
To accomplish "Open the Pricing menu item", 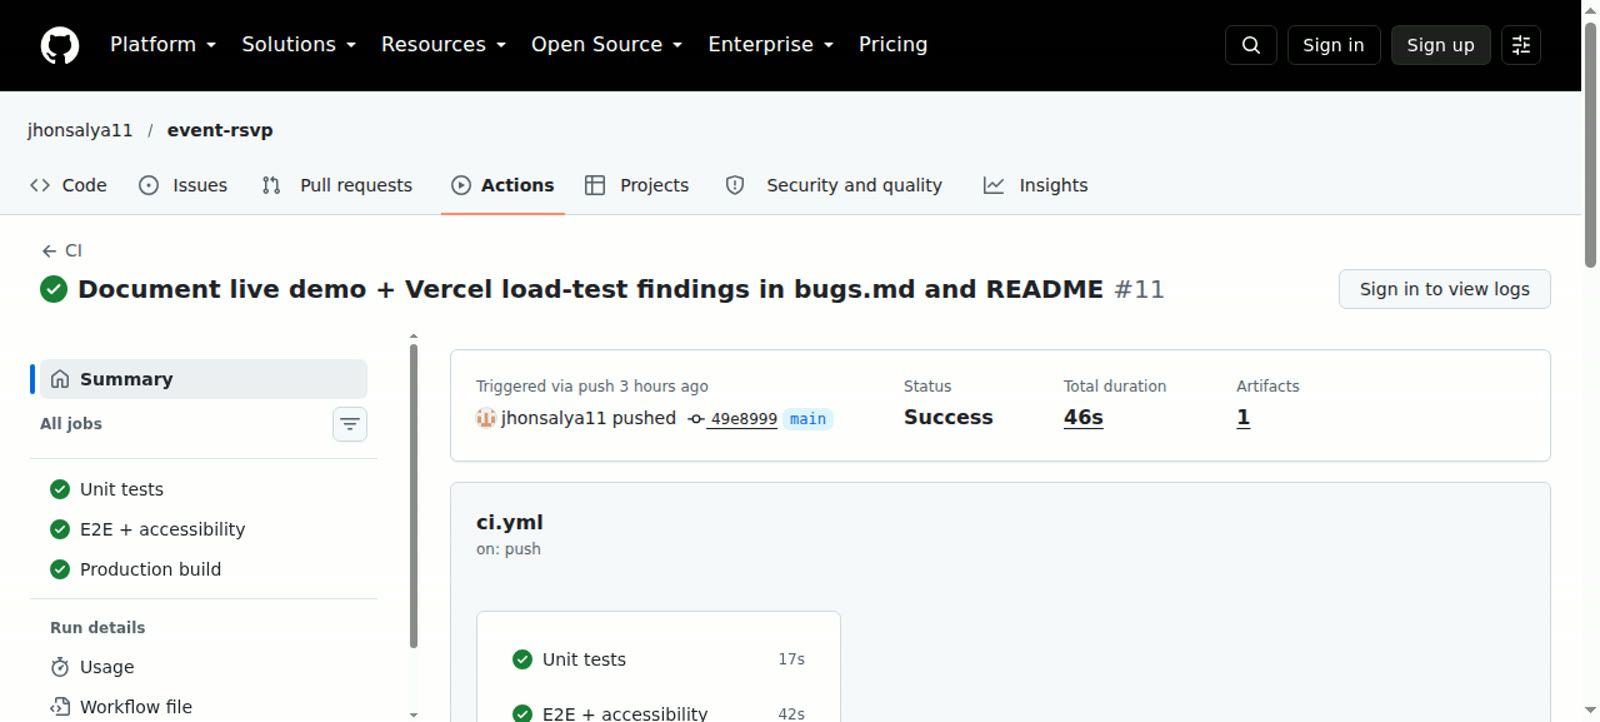I will pos(893,45).
